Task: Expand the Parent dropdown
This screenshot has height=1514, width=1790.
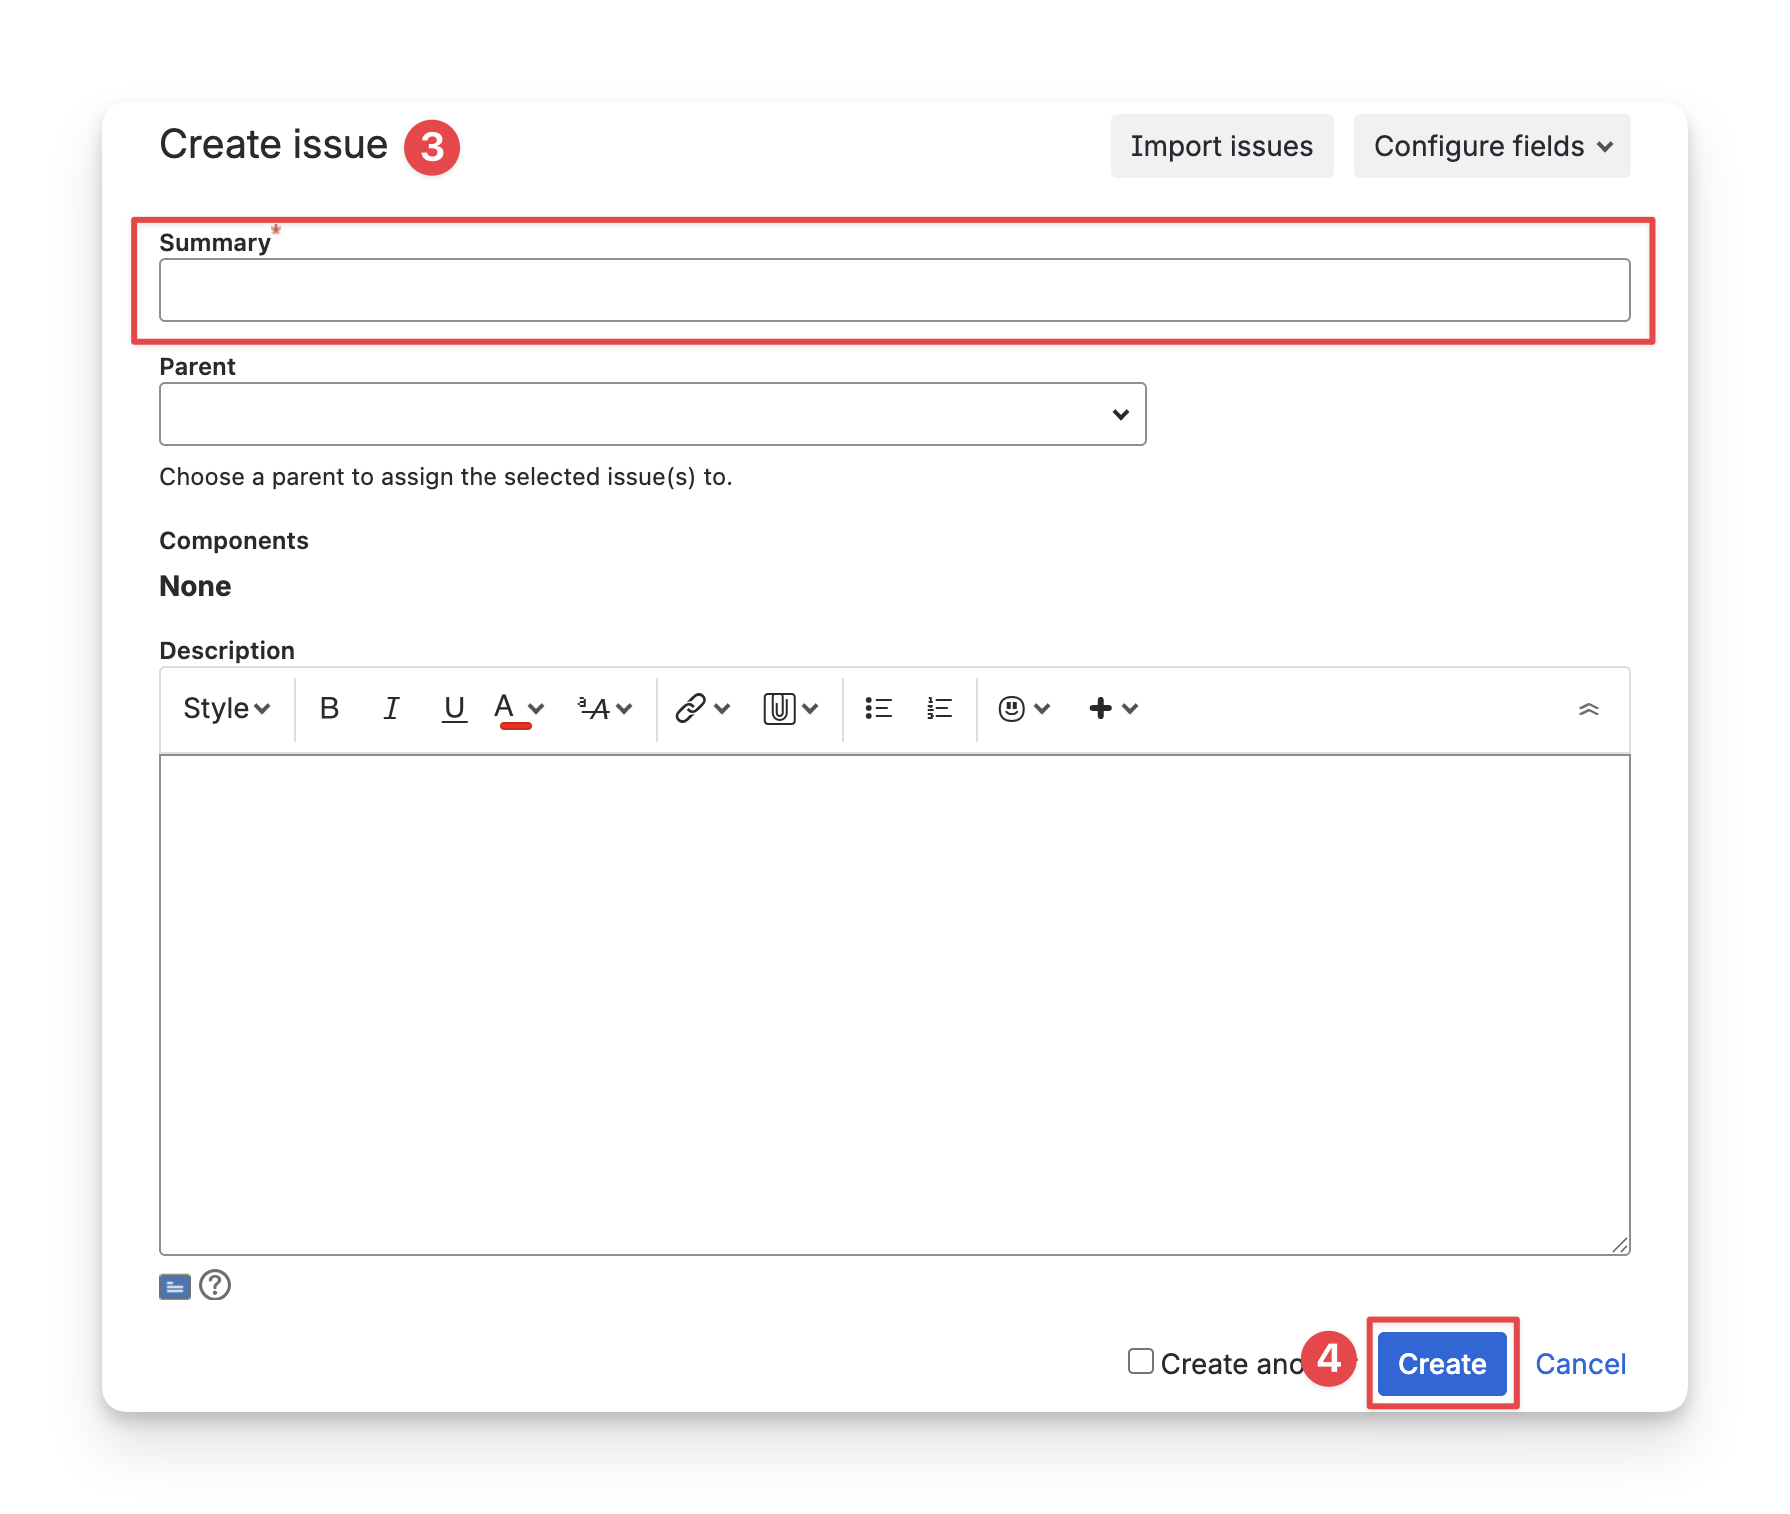Action: click(x=1120, y=414)
